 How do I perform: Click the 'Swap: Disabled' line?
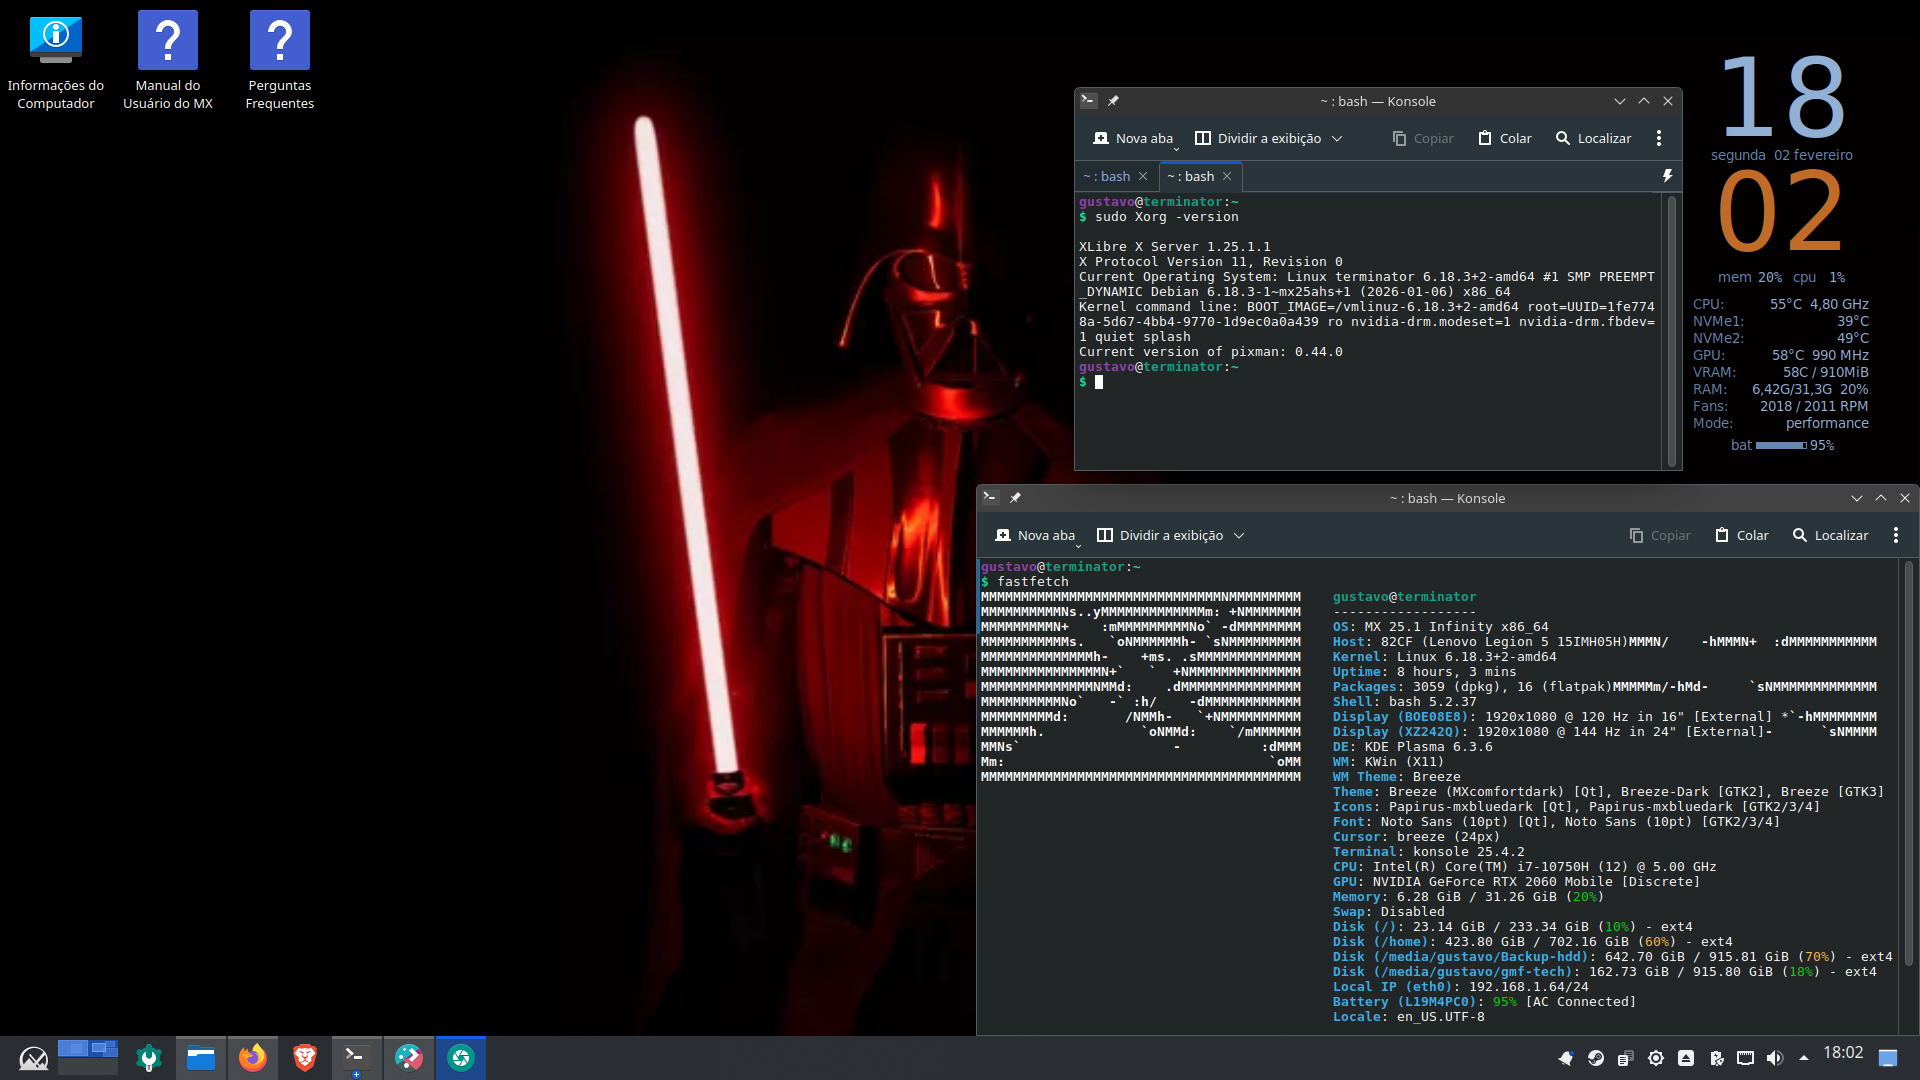(1388, 912)
